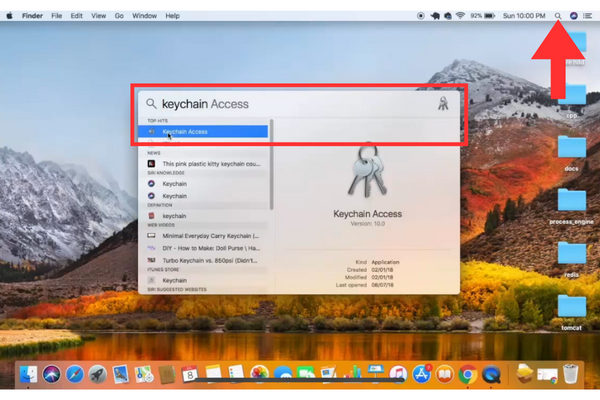
Task: Open iBooks from the Dock
Action: tap(444, 374)
